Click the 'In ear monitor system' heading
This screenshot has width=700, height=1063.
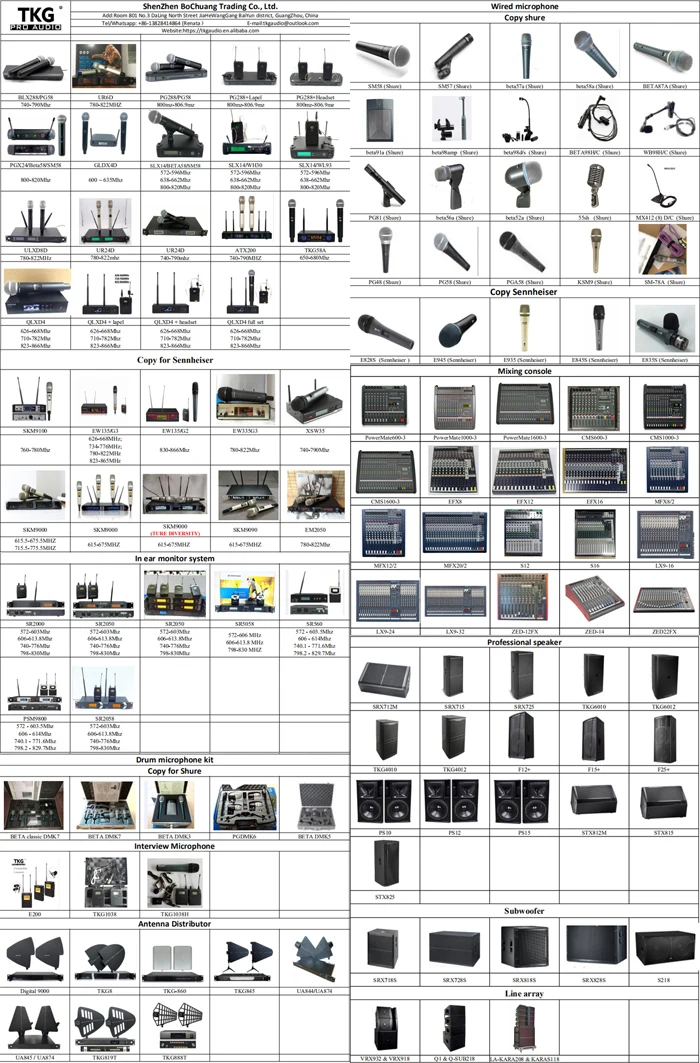point(173,559)
